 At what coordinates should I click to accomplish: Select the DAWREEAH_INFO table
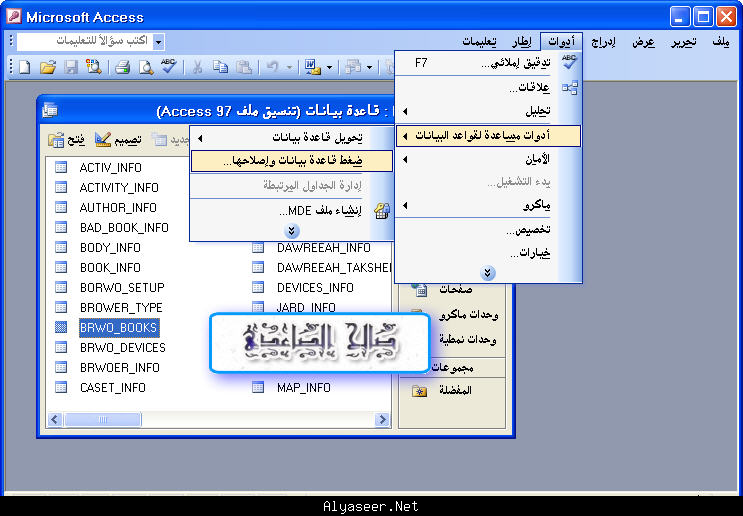(x=324, y=247)
